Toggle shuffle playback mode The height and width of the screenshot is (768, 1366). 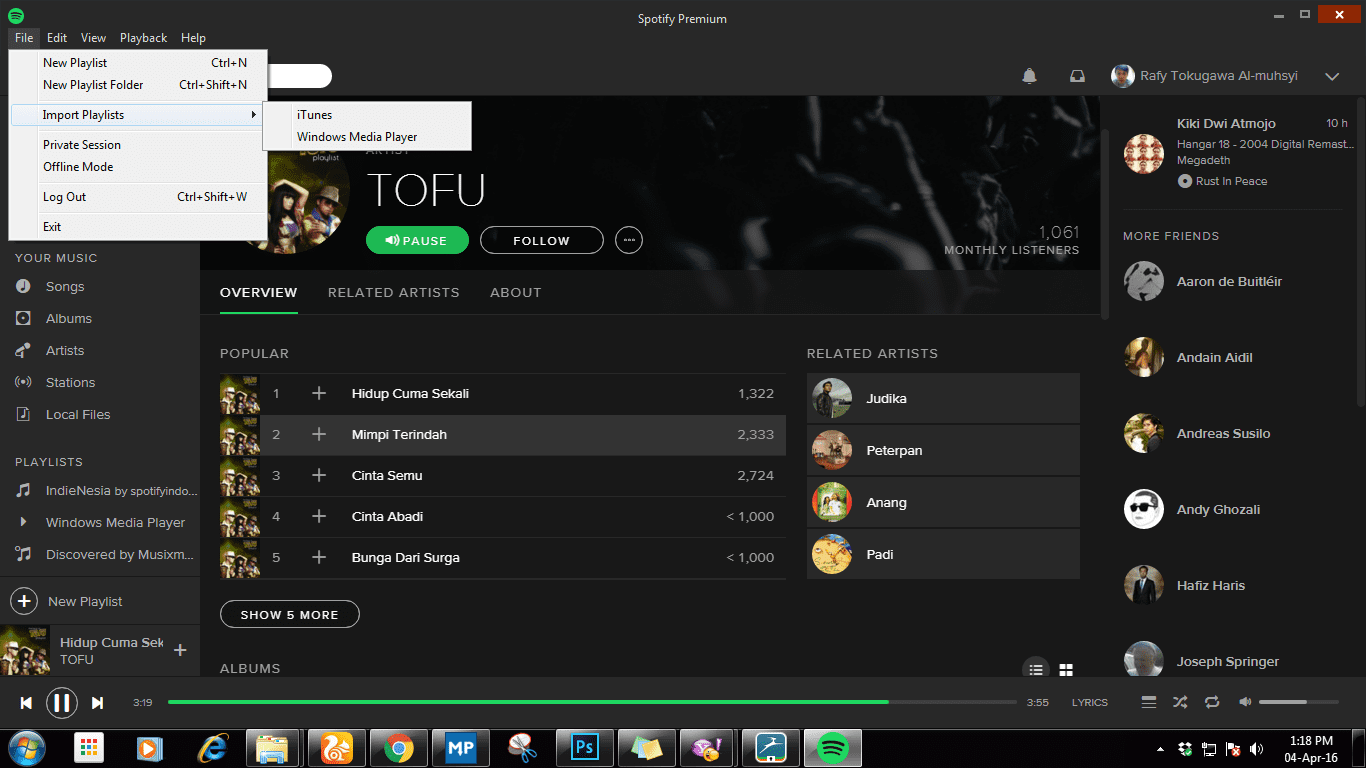click(1180, 702)
